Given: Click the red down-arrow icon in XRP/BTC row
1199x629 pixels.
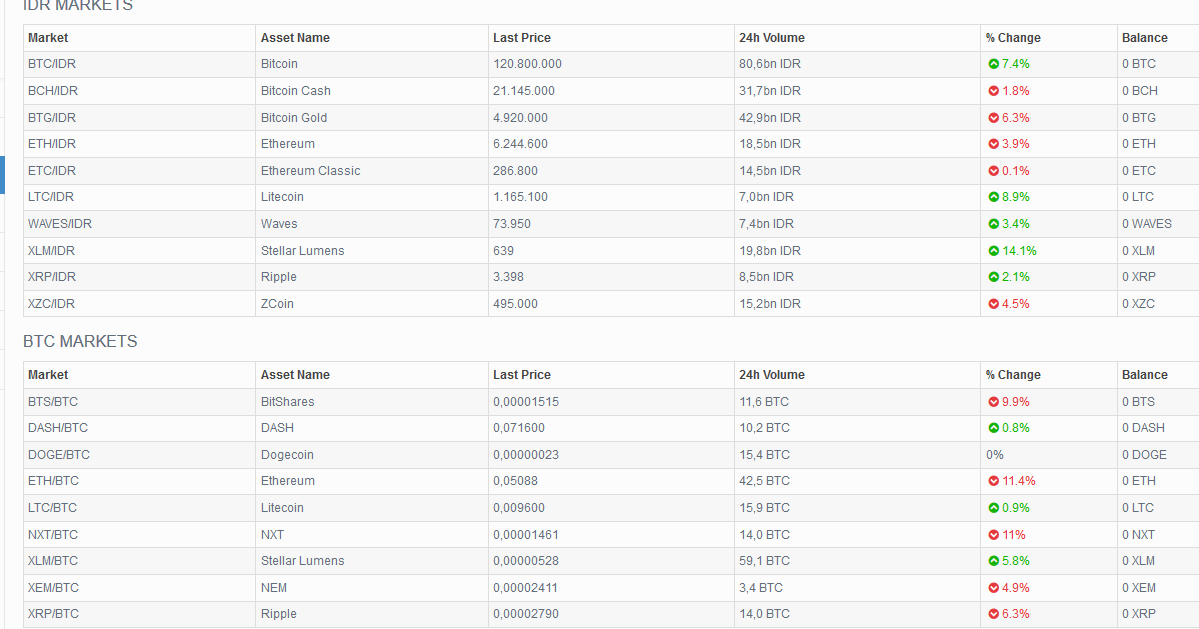Looking at the screenshot, I should point(993,614).
